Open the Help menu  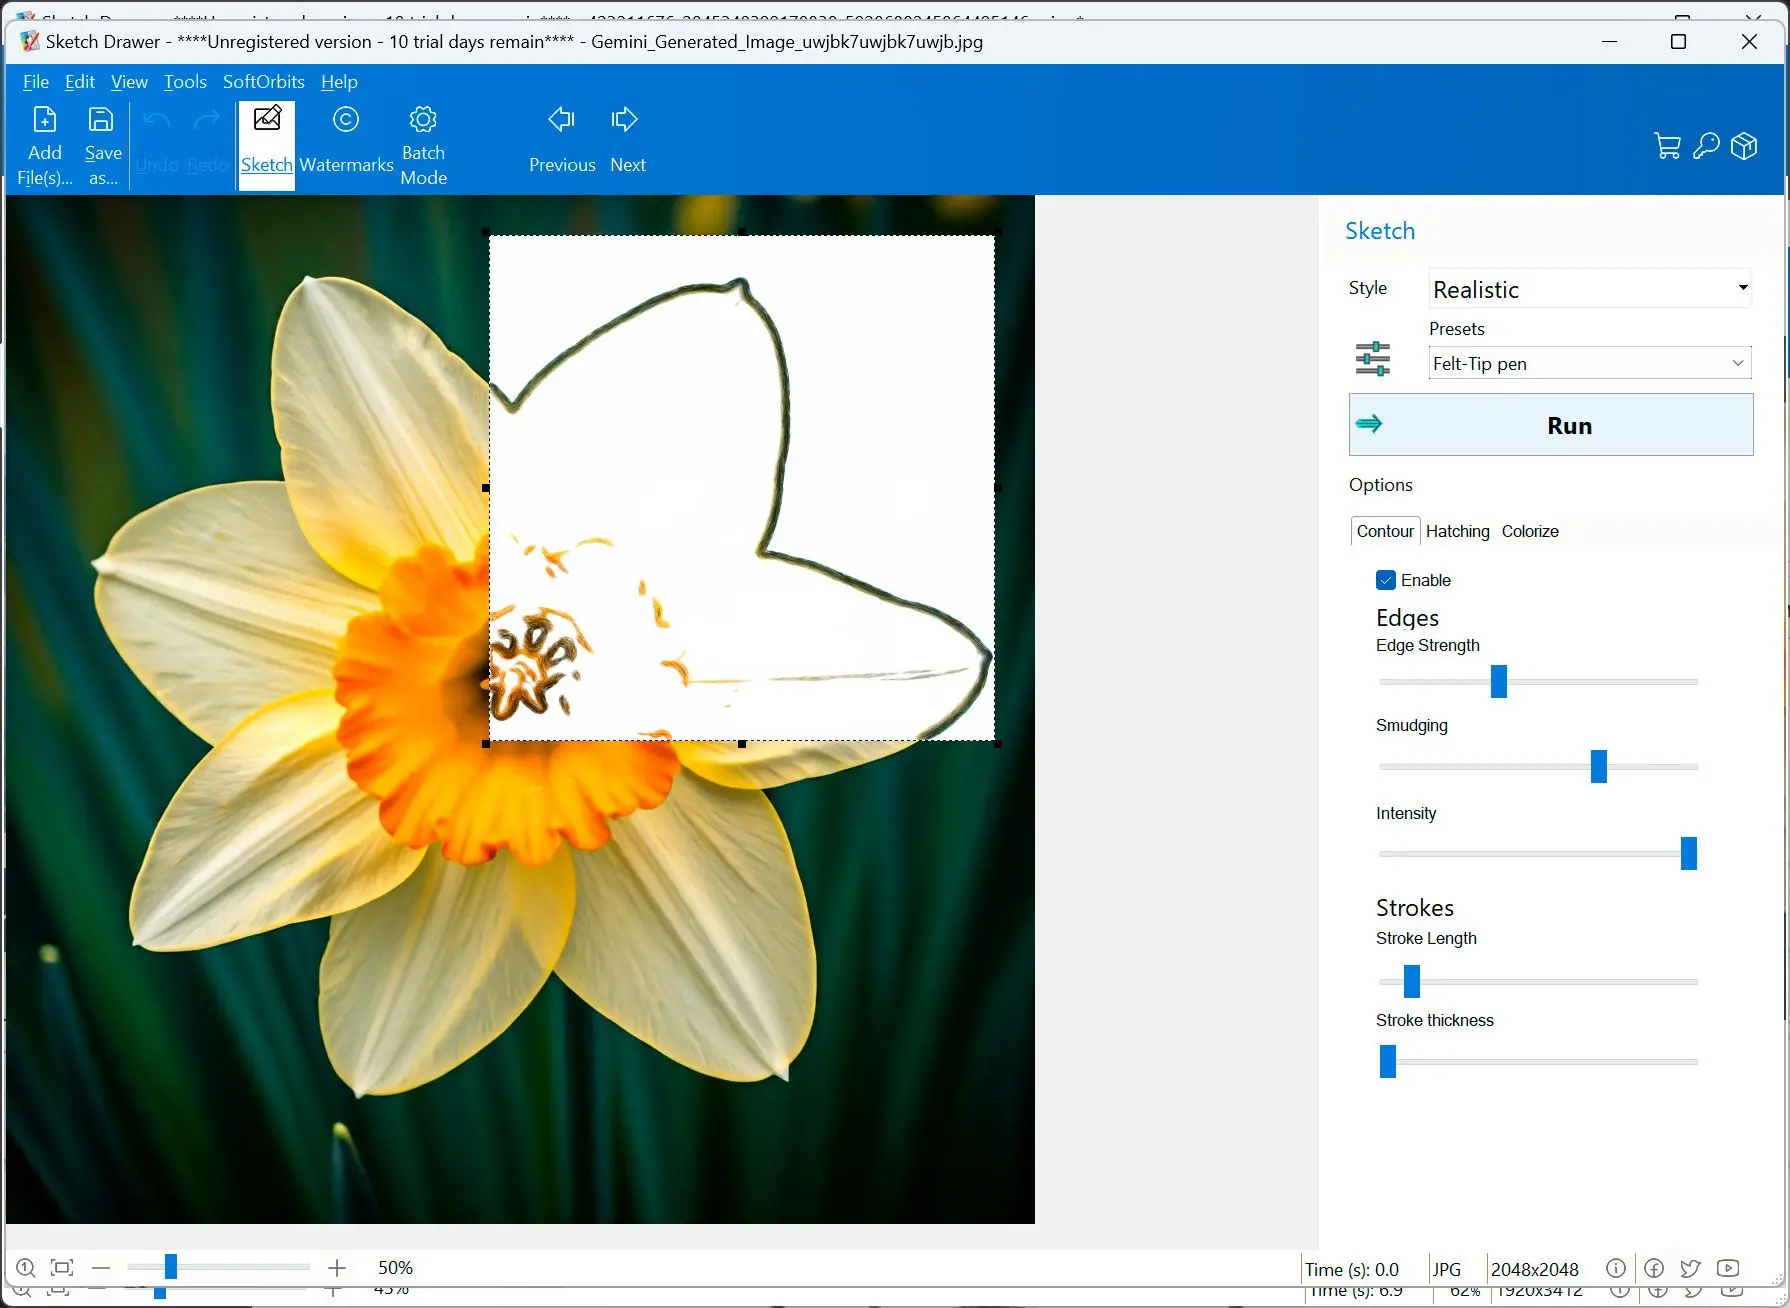click(x=339, y=82)
